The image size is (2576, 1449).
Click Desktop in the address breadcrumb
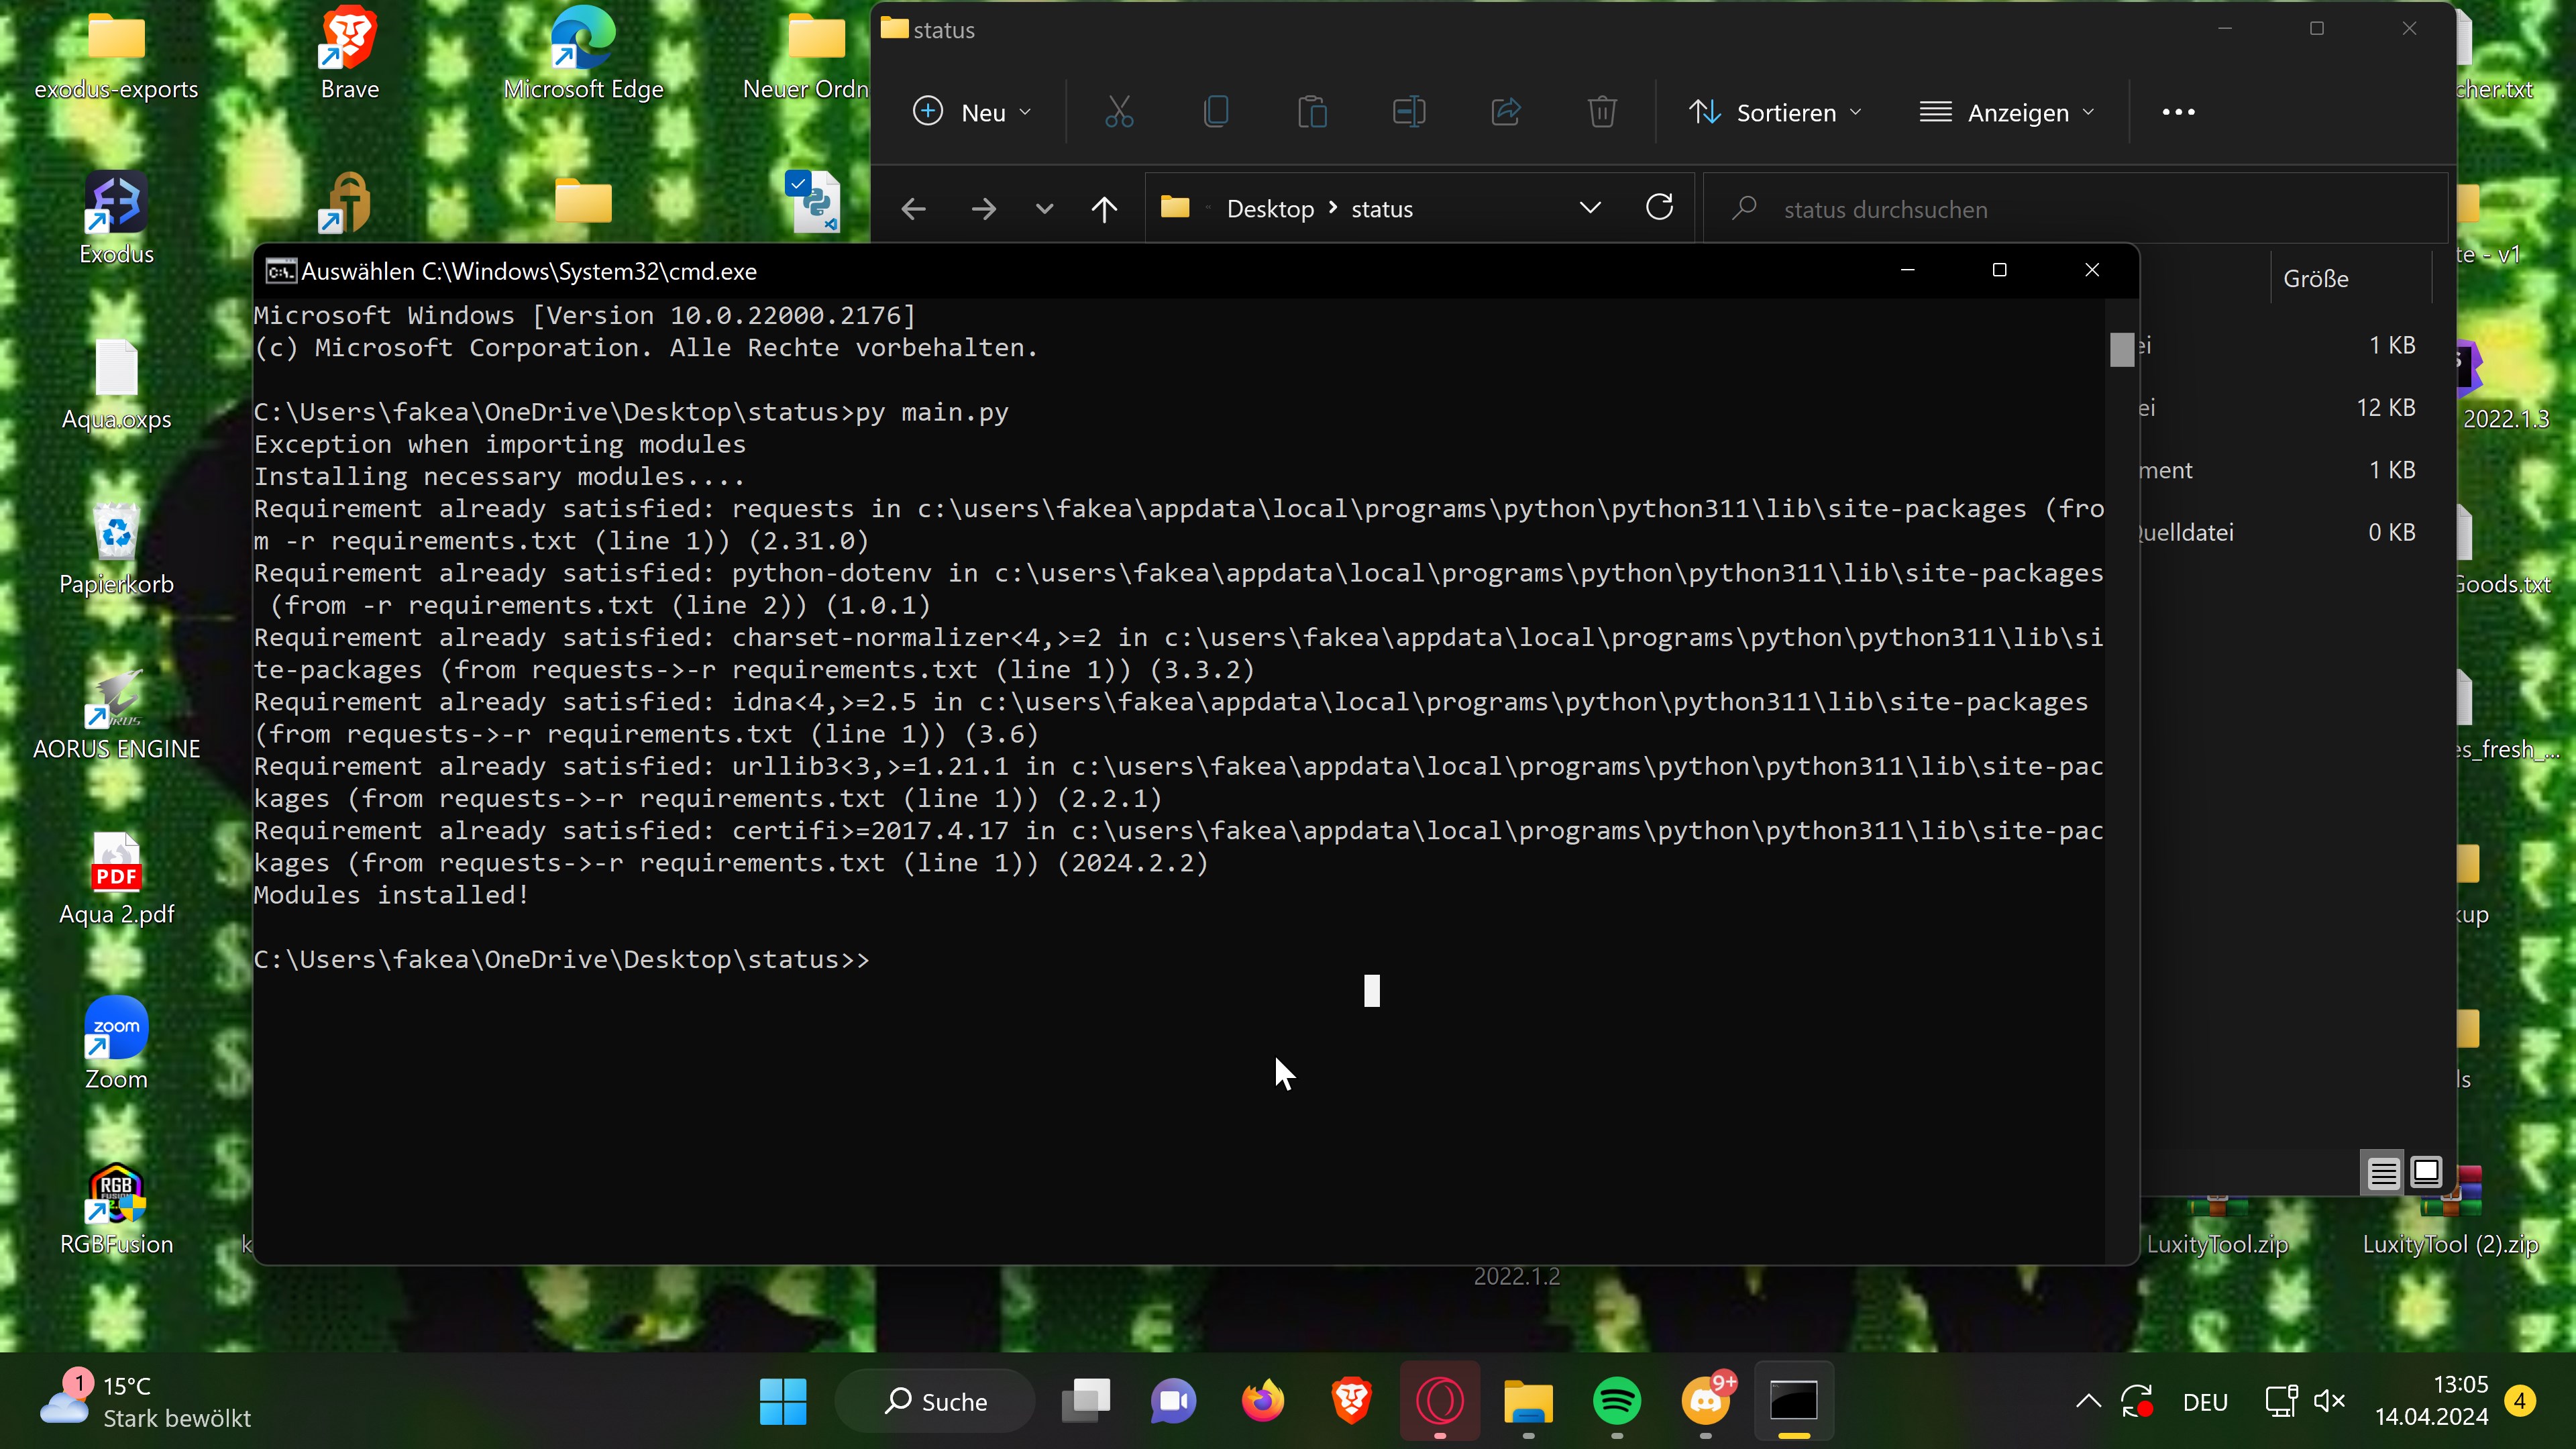(1270, 209)
